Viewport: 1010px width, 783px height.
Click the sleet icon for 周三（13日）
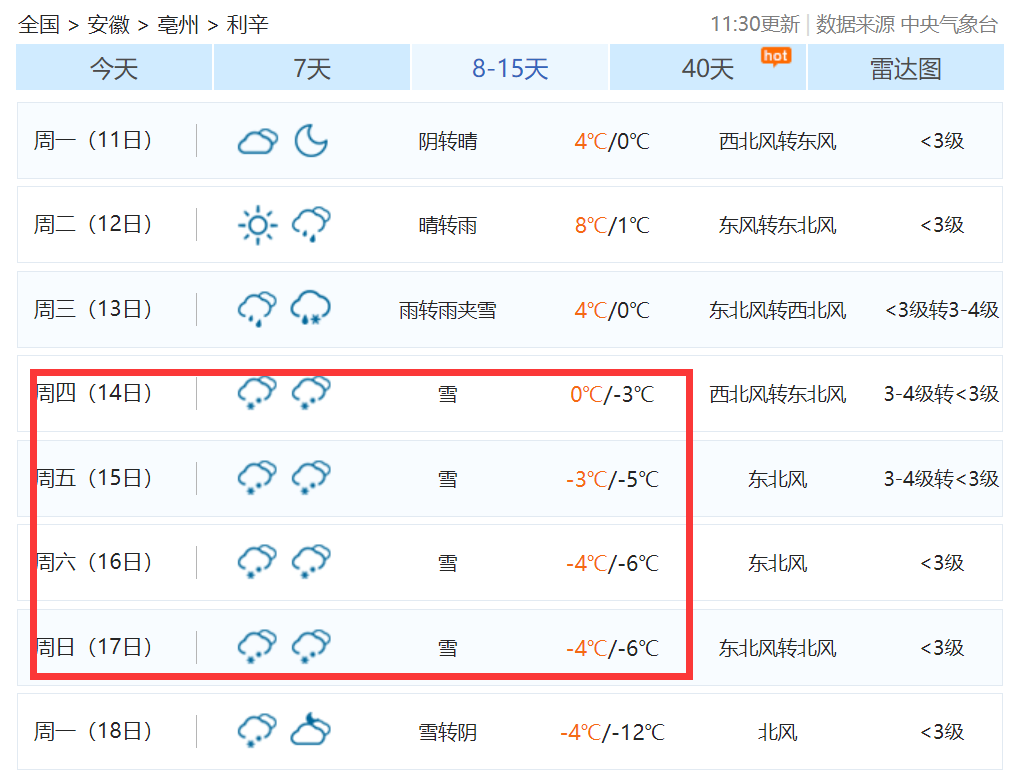point(311,308)
